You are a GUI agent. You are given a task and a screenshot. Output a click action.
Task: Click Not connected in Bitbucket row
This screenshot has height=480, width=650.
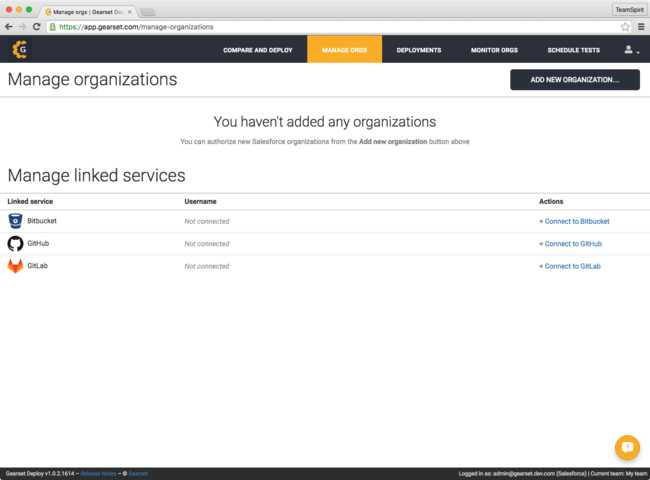click(207, 221)
